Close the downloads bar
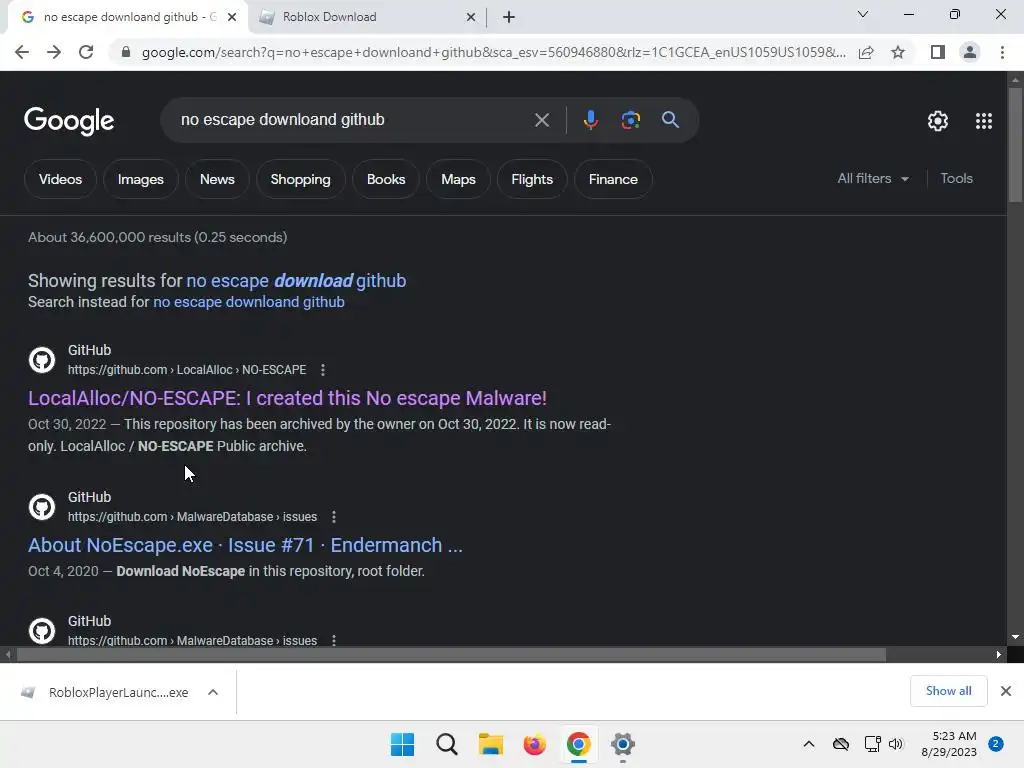 [1006, 691]
